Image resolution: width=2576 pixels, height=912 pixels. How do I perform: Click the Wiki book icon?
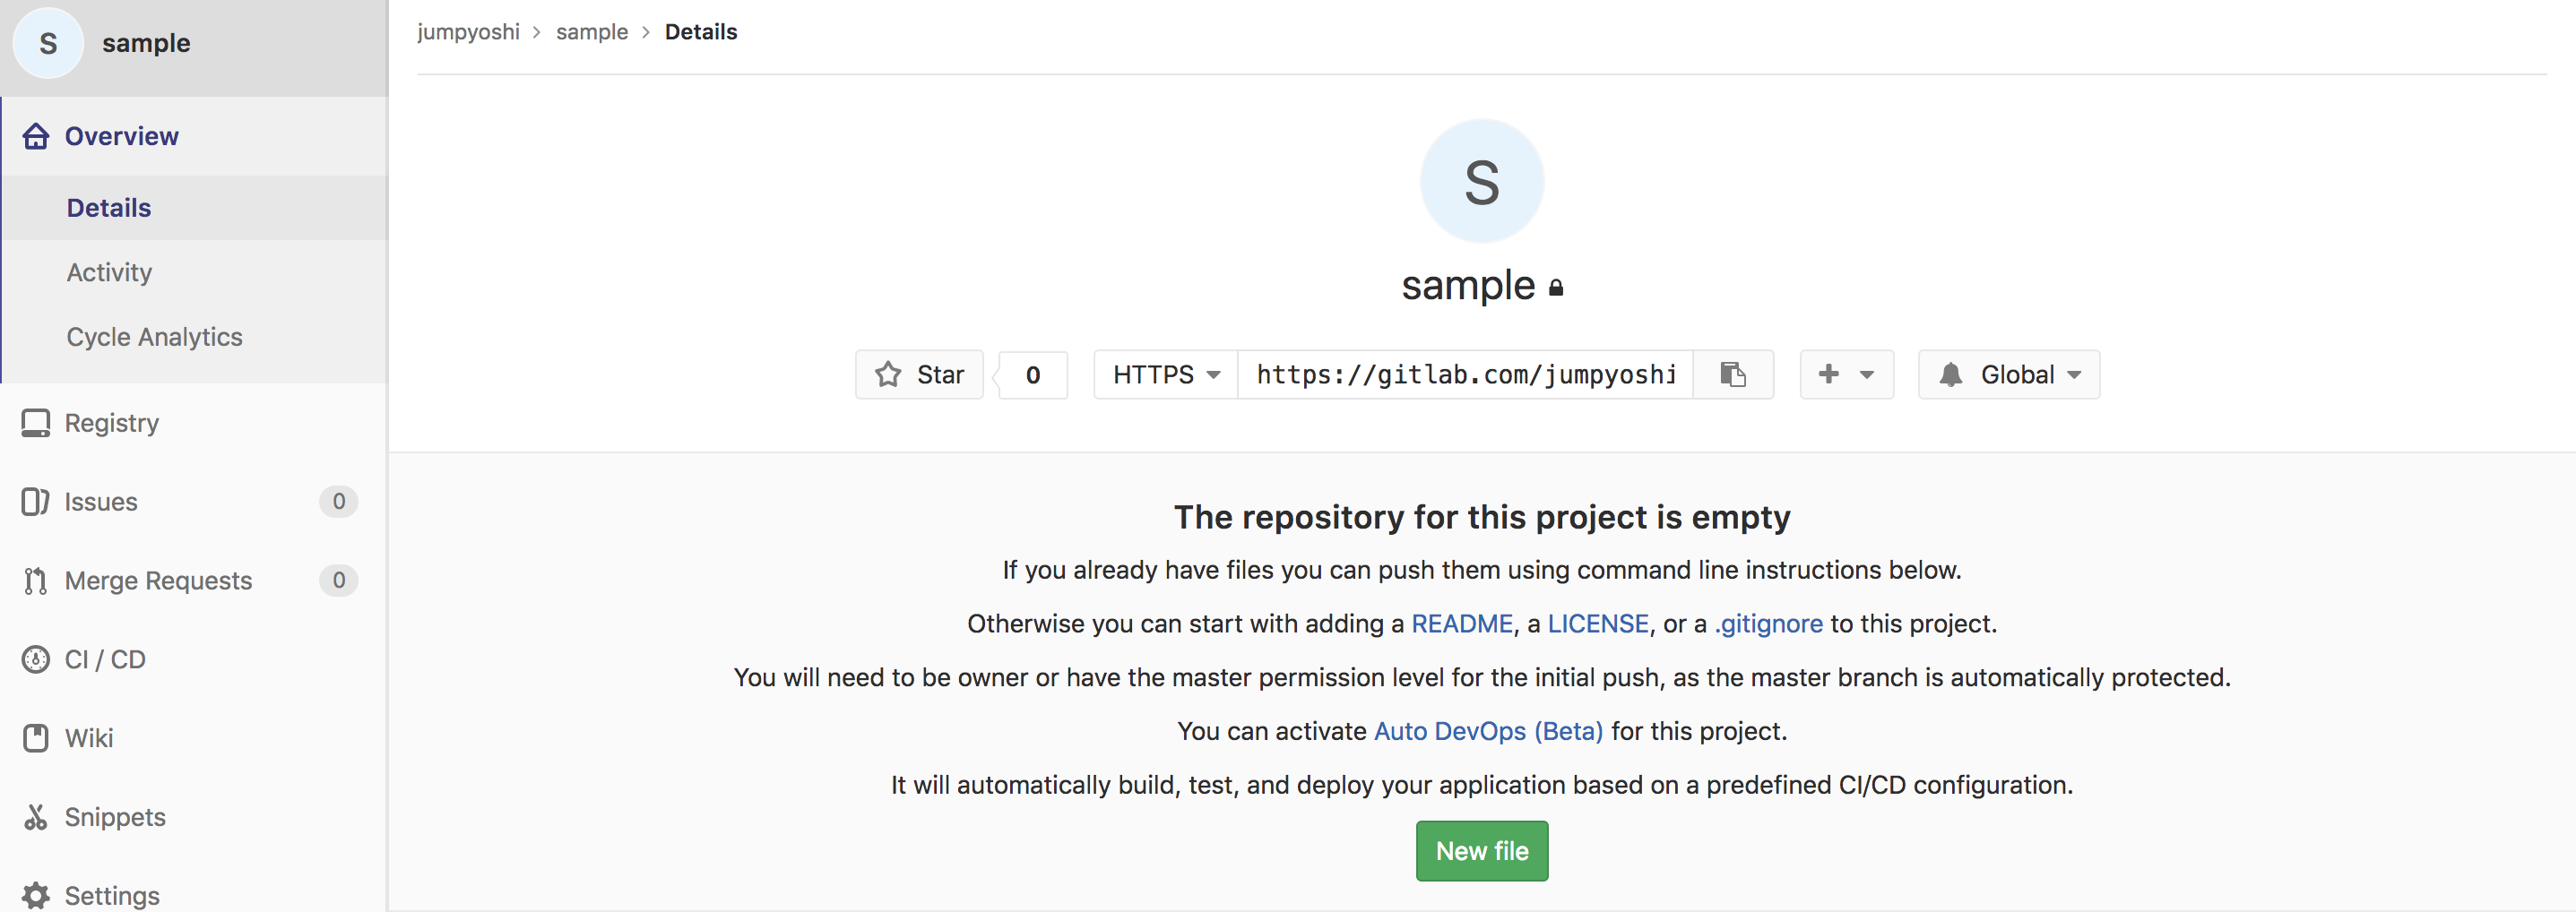tap(36, 738)
